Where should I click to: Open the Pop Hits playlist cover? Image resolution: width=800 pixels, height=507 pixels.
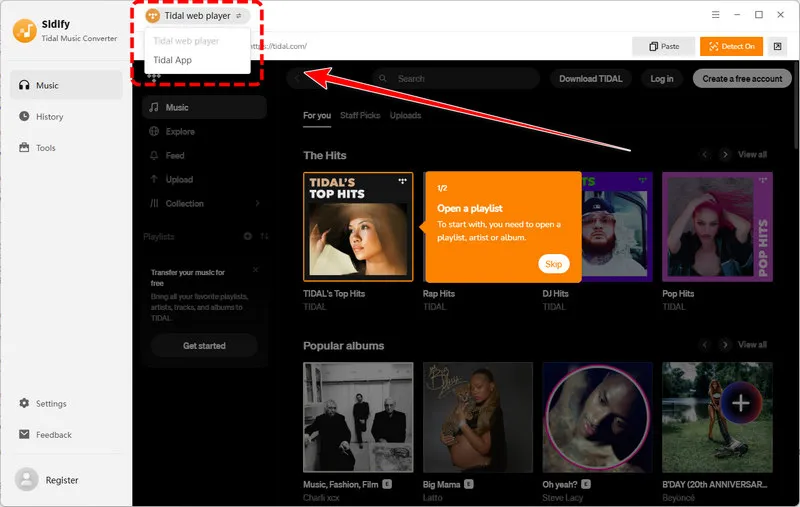point(717,227)
